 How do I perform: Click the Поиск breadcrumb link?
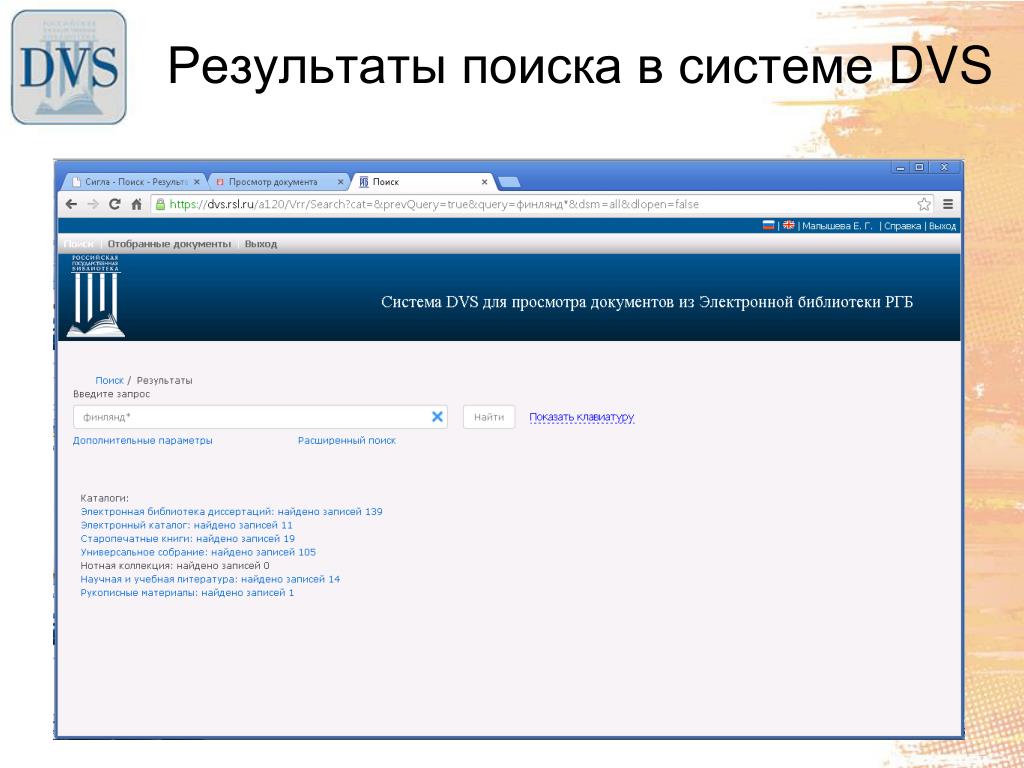click(110, 380)
